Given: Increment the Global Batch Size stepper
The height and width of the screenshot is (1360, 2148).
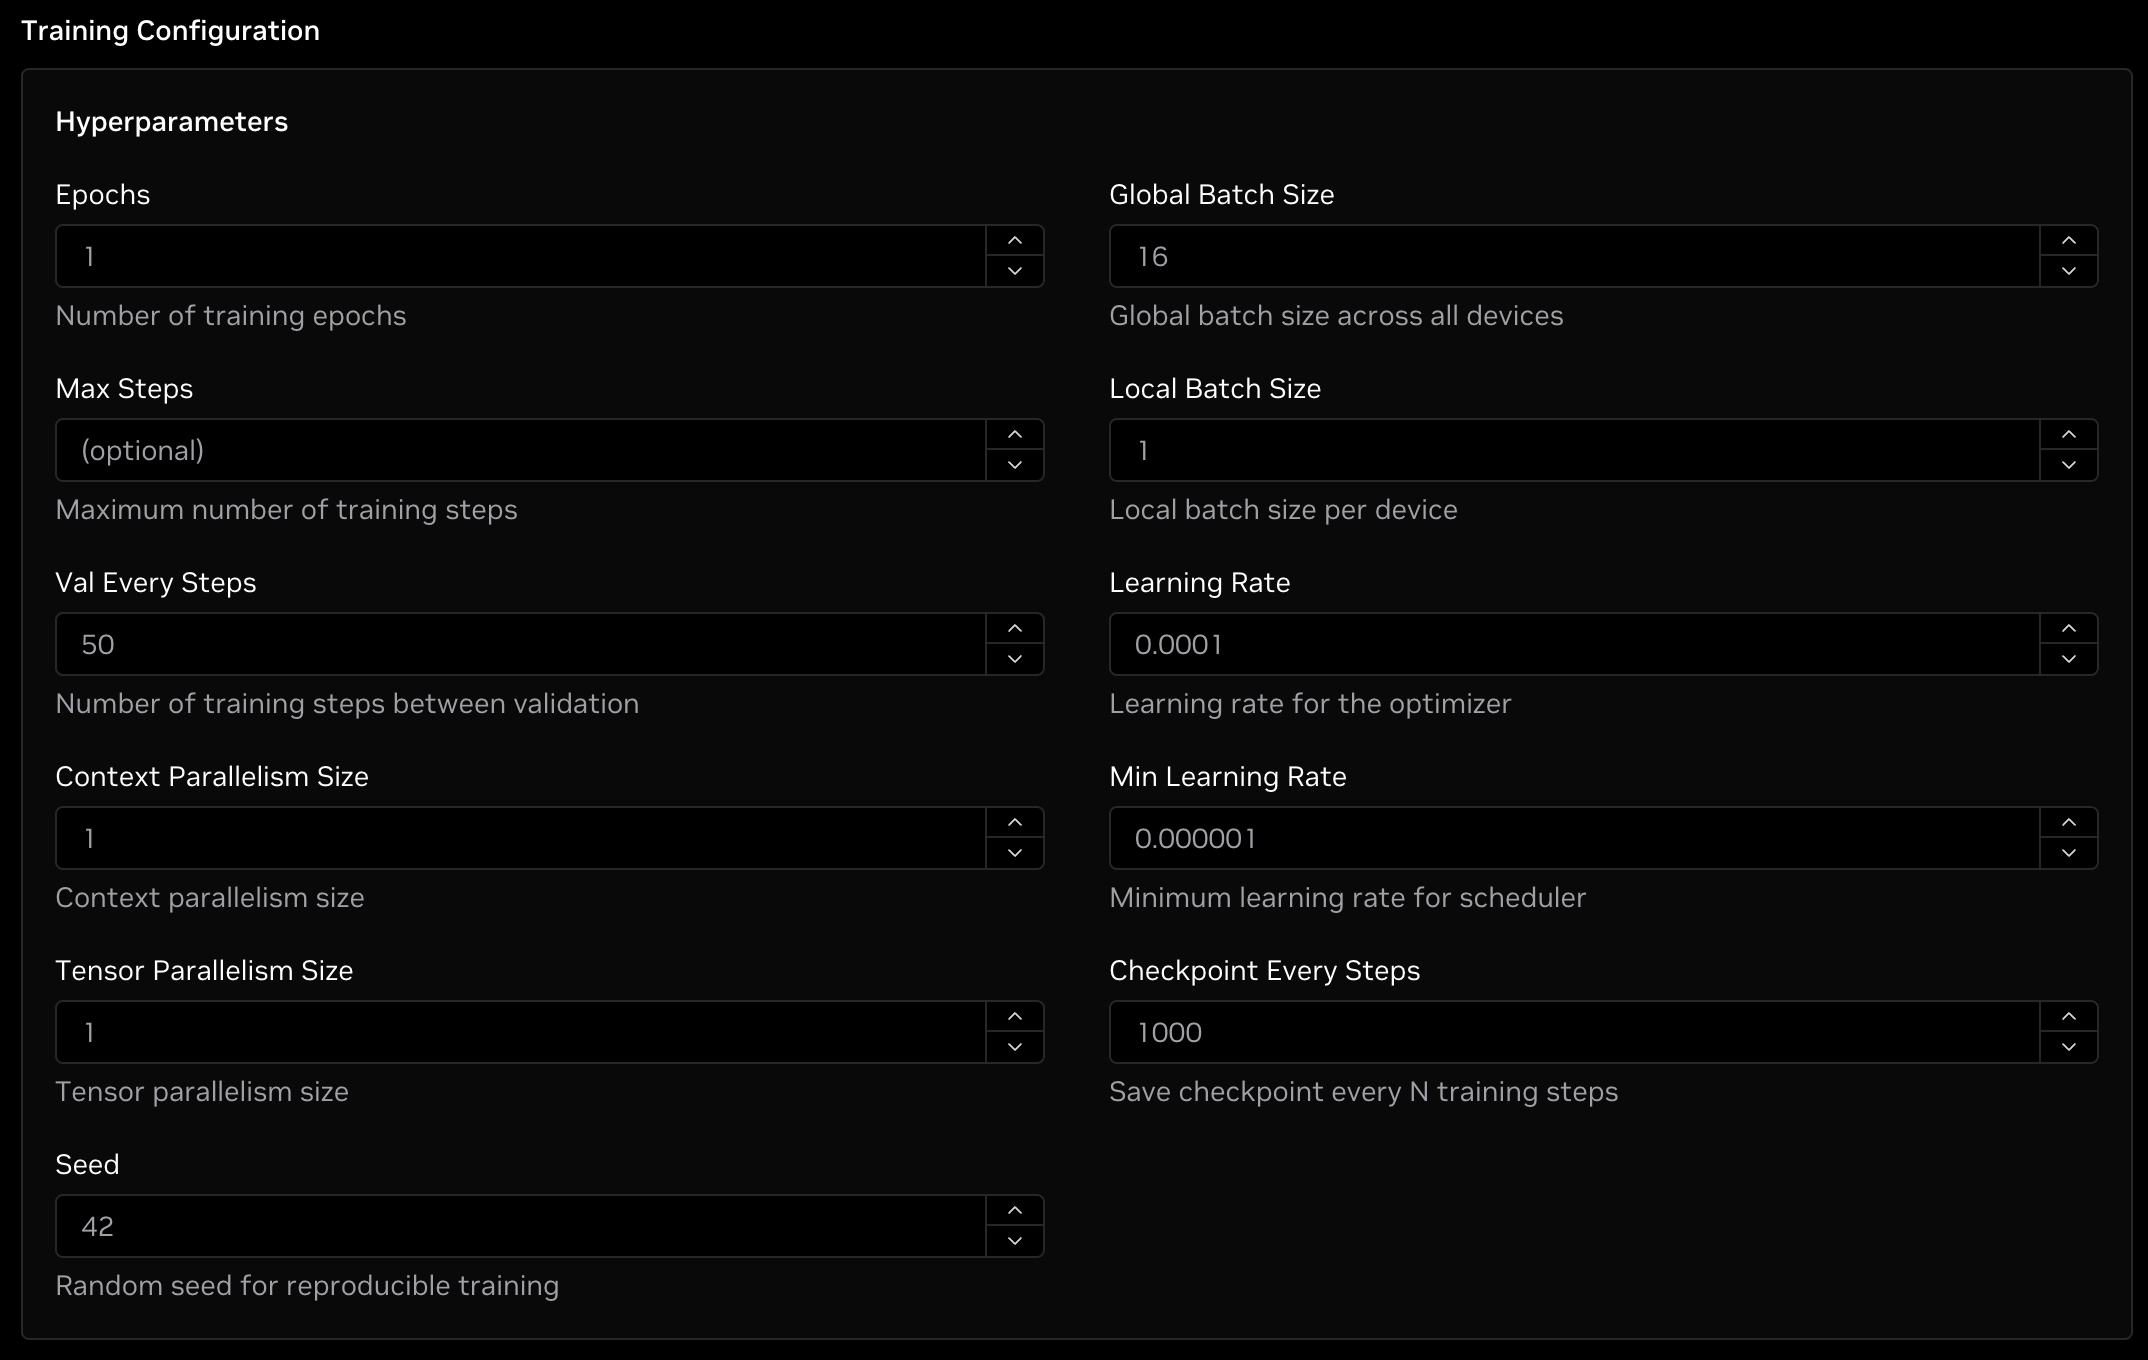Looking at the screenshot, I should coord(2068,241).
